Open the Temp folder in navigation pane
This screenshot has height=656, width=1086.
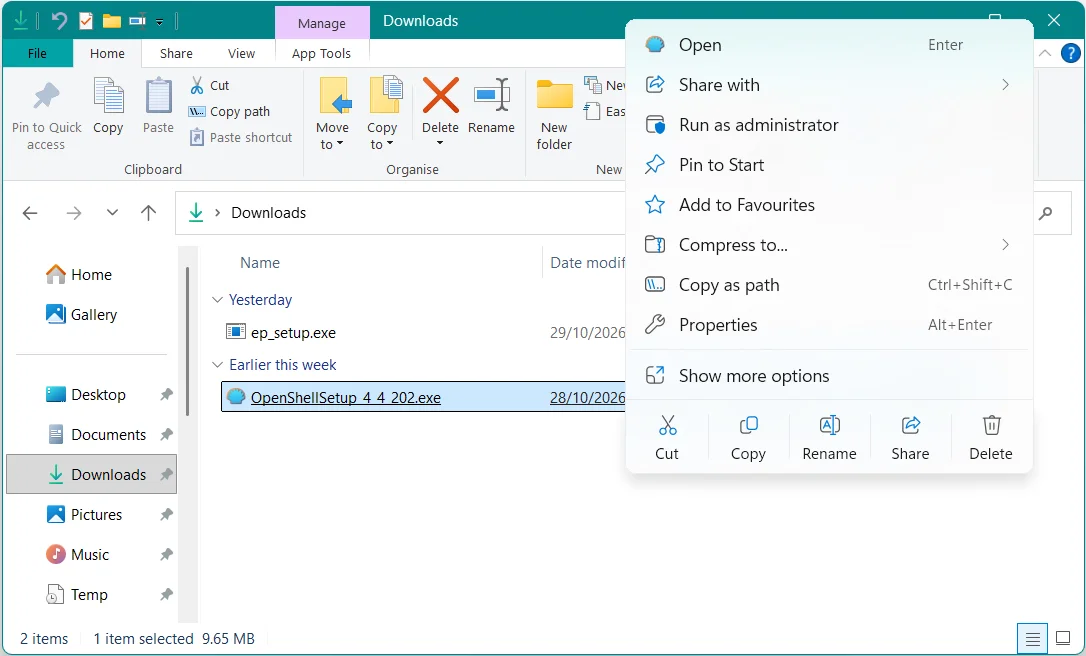(x=91, y=595)
